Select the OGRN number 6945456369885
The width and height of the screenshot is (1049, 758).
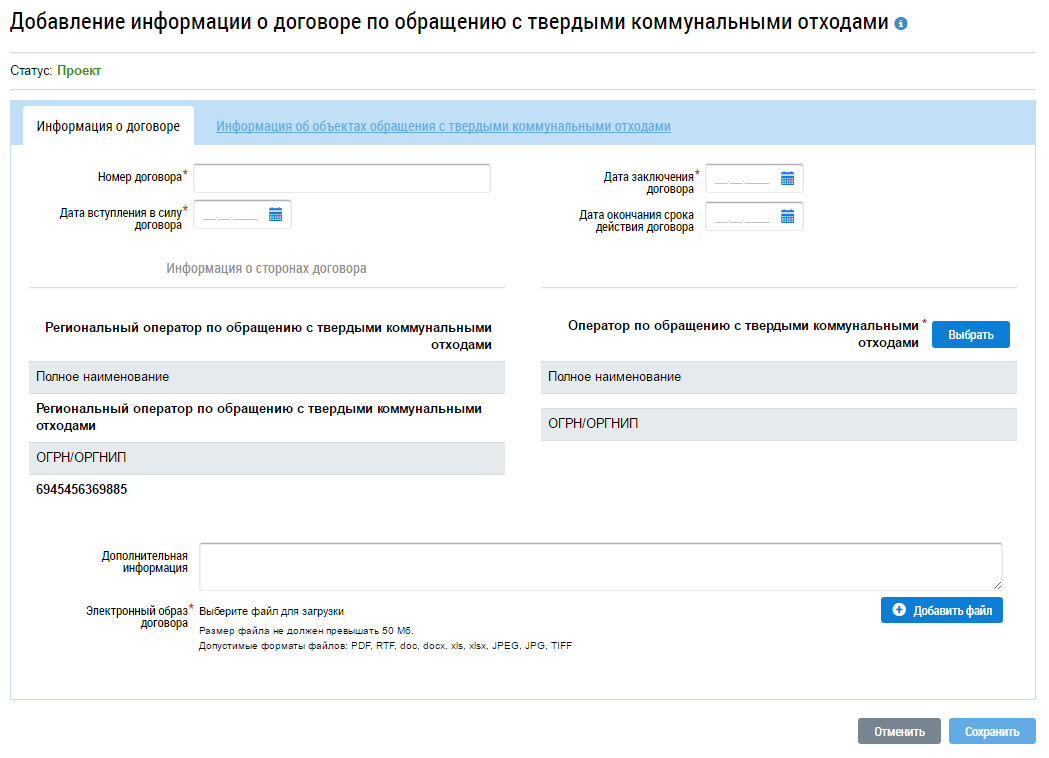click(x=82, y=490)
